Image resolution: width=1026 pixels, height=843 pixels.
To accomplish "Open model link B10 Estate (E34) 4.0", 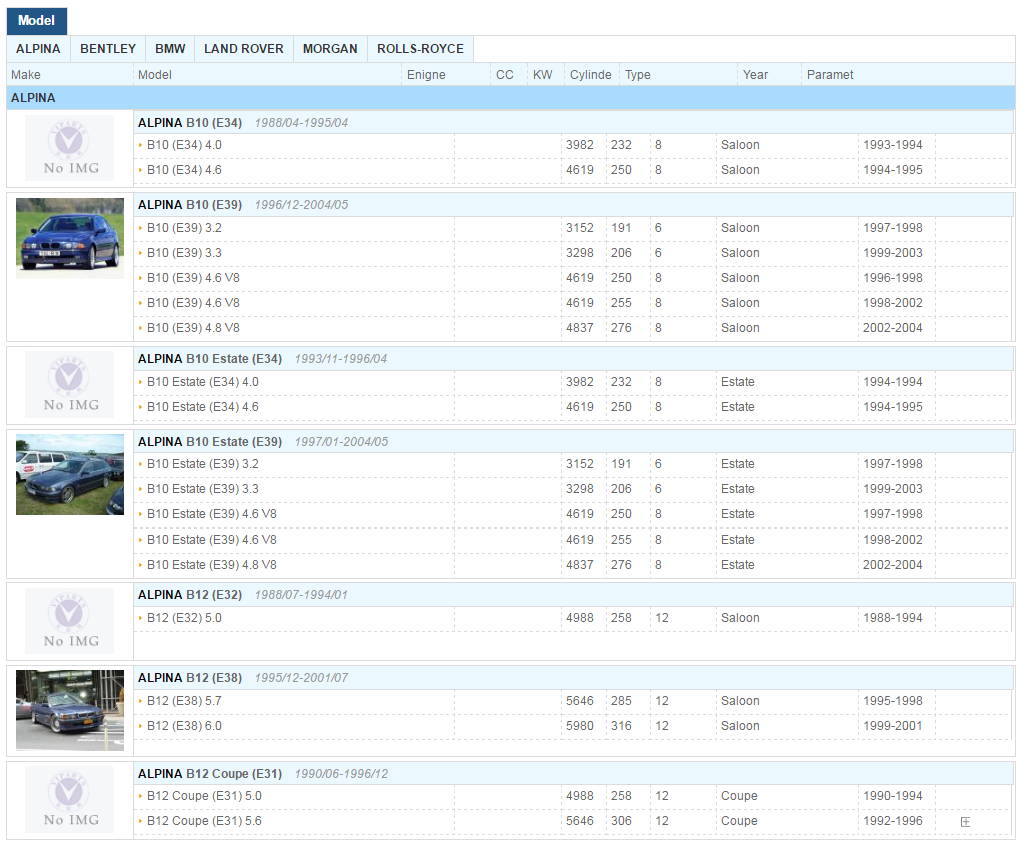I will pyautogui.click(x=203, y=382).
